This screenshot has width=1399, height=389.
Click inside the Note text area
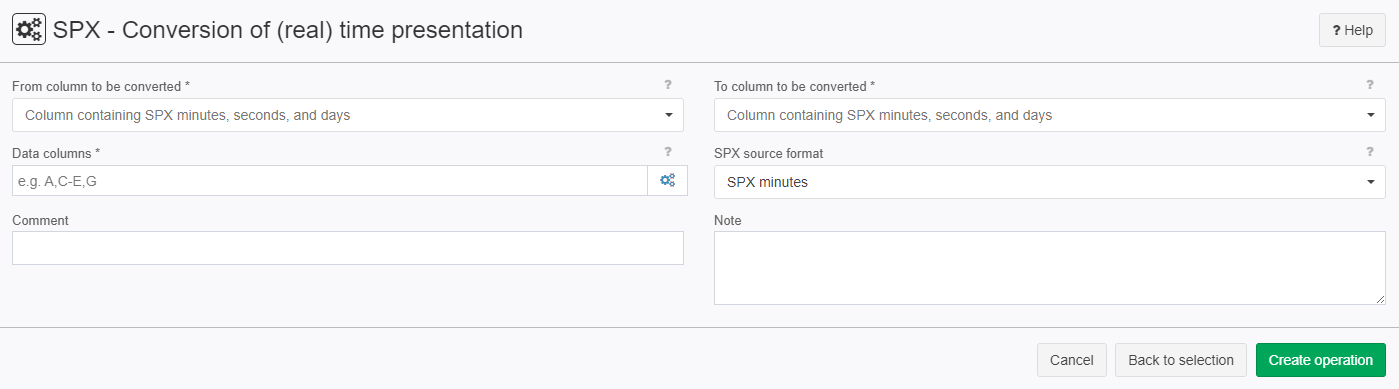tap(1050, 268)
